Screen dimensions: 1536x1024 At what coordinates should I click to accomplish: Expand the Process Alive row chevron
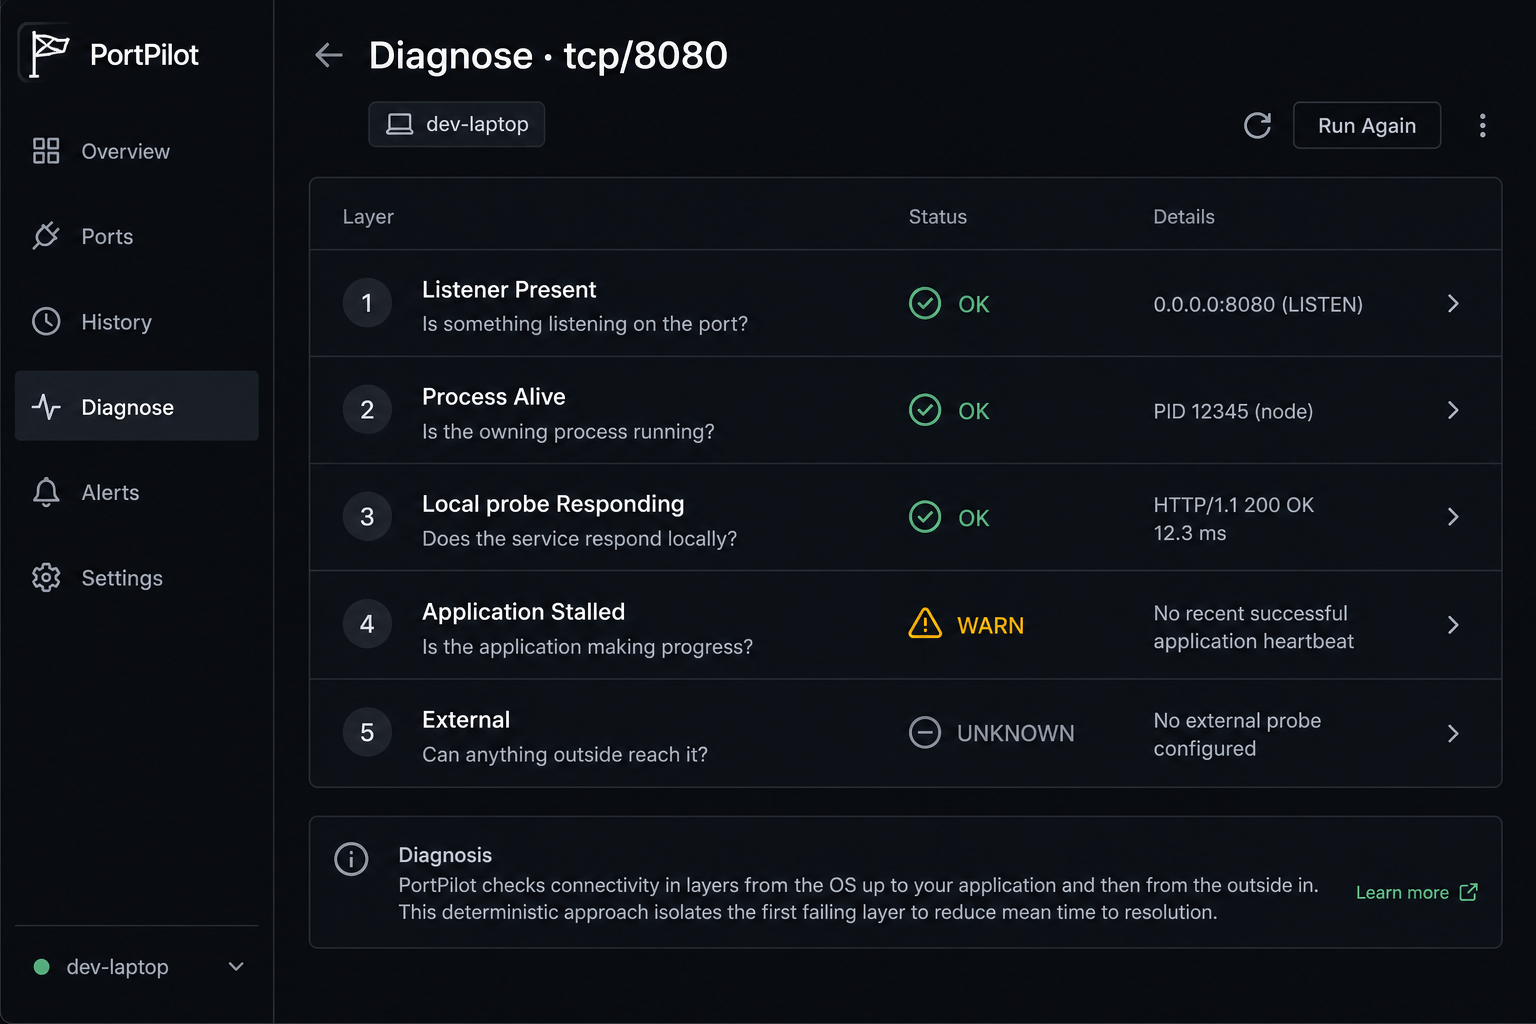[1453, 410]
